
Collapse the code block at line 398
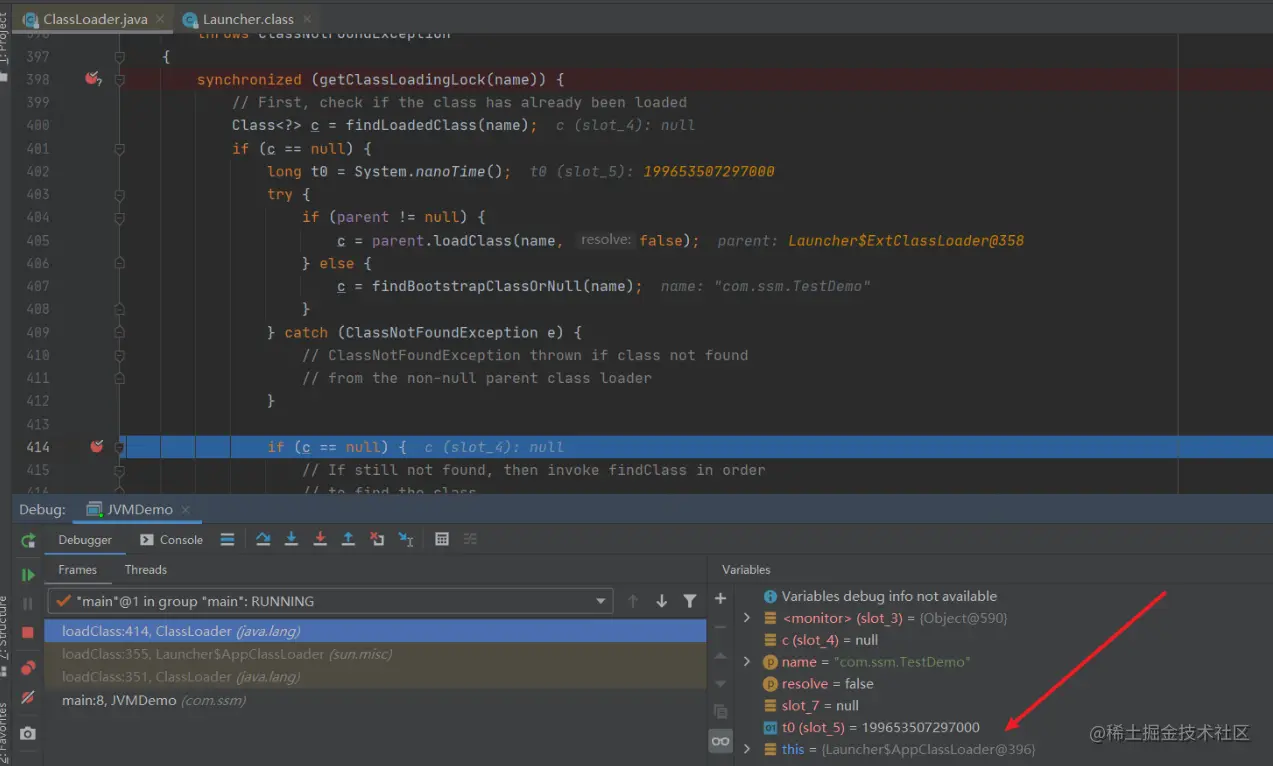tap(119, 79)
